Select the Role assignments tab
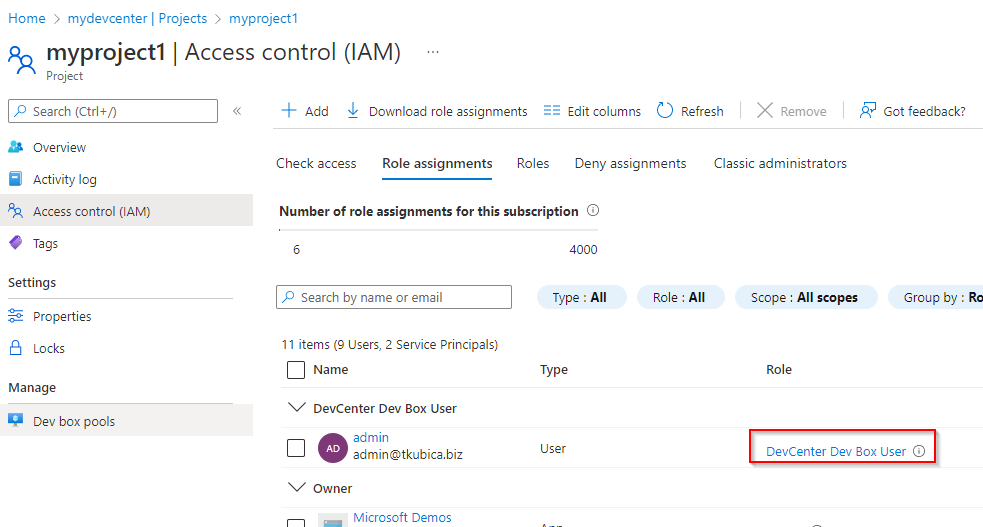Screen dimensions: 983x527 click(x=437, y=164)
